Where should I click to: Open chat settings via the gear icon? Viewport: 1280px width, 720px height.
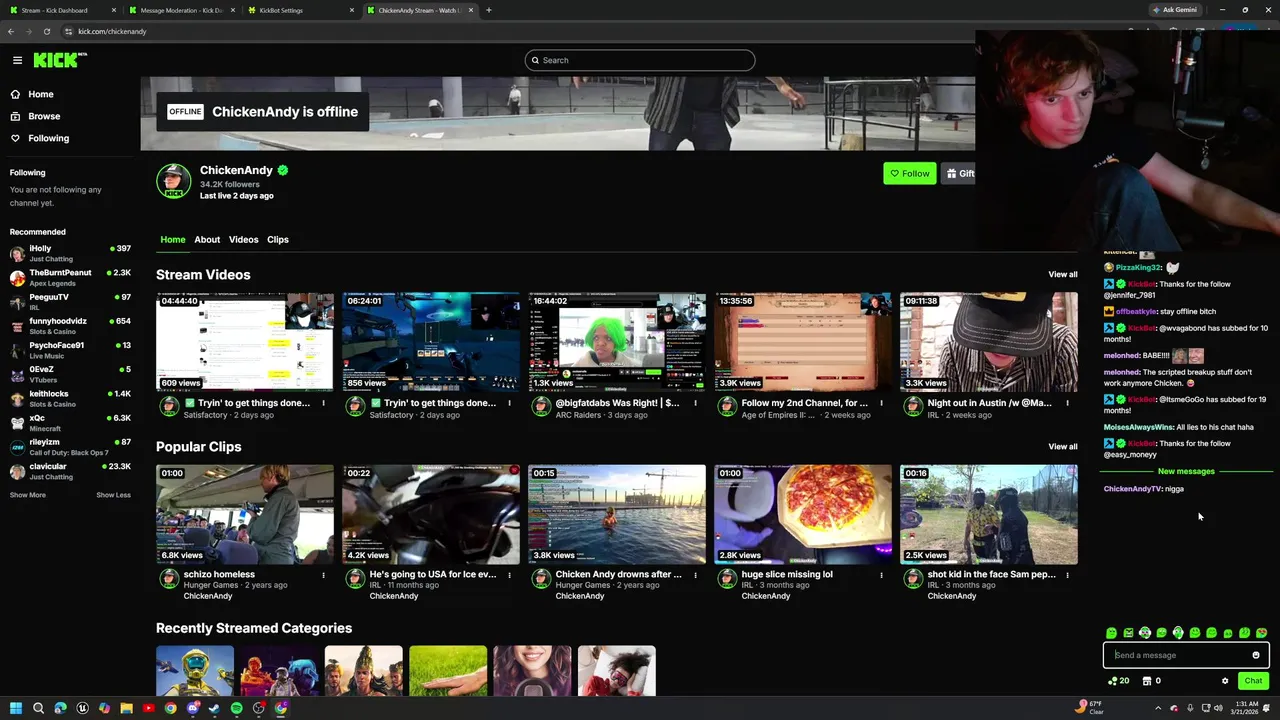coord(1225,681)
